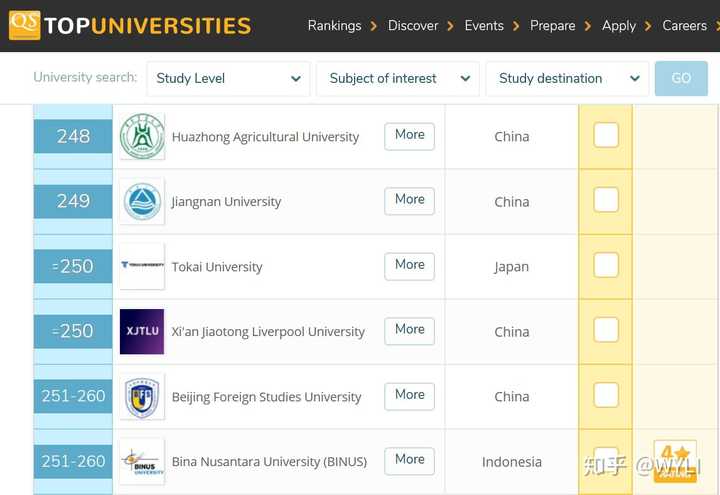Expand the Study Level dropdown
Screen dimensions: 720x495
point(228,79)
